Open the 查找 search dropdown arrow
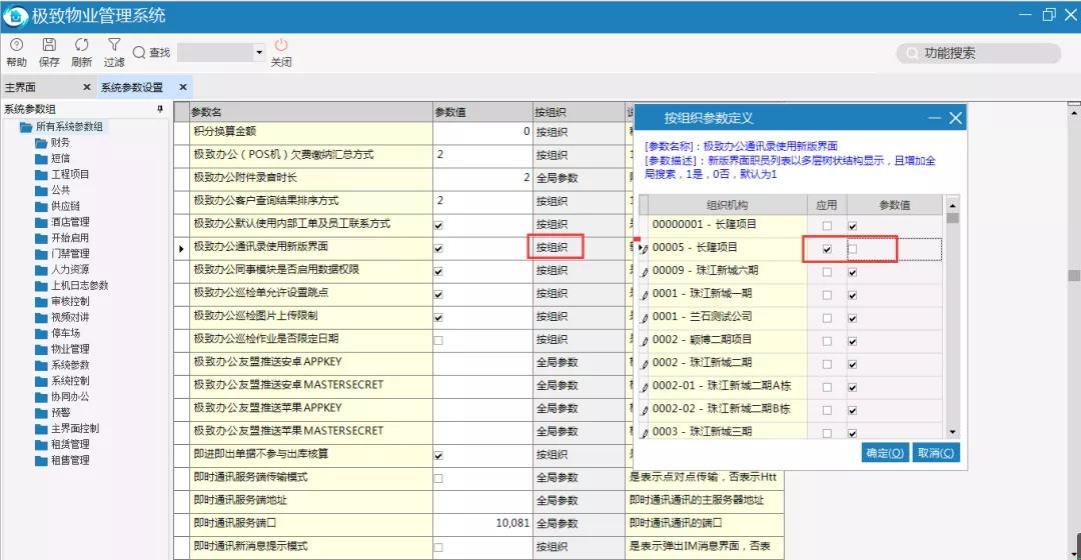This screenshot has width=1081, height=560. click(x=259, y=52)
